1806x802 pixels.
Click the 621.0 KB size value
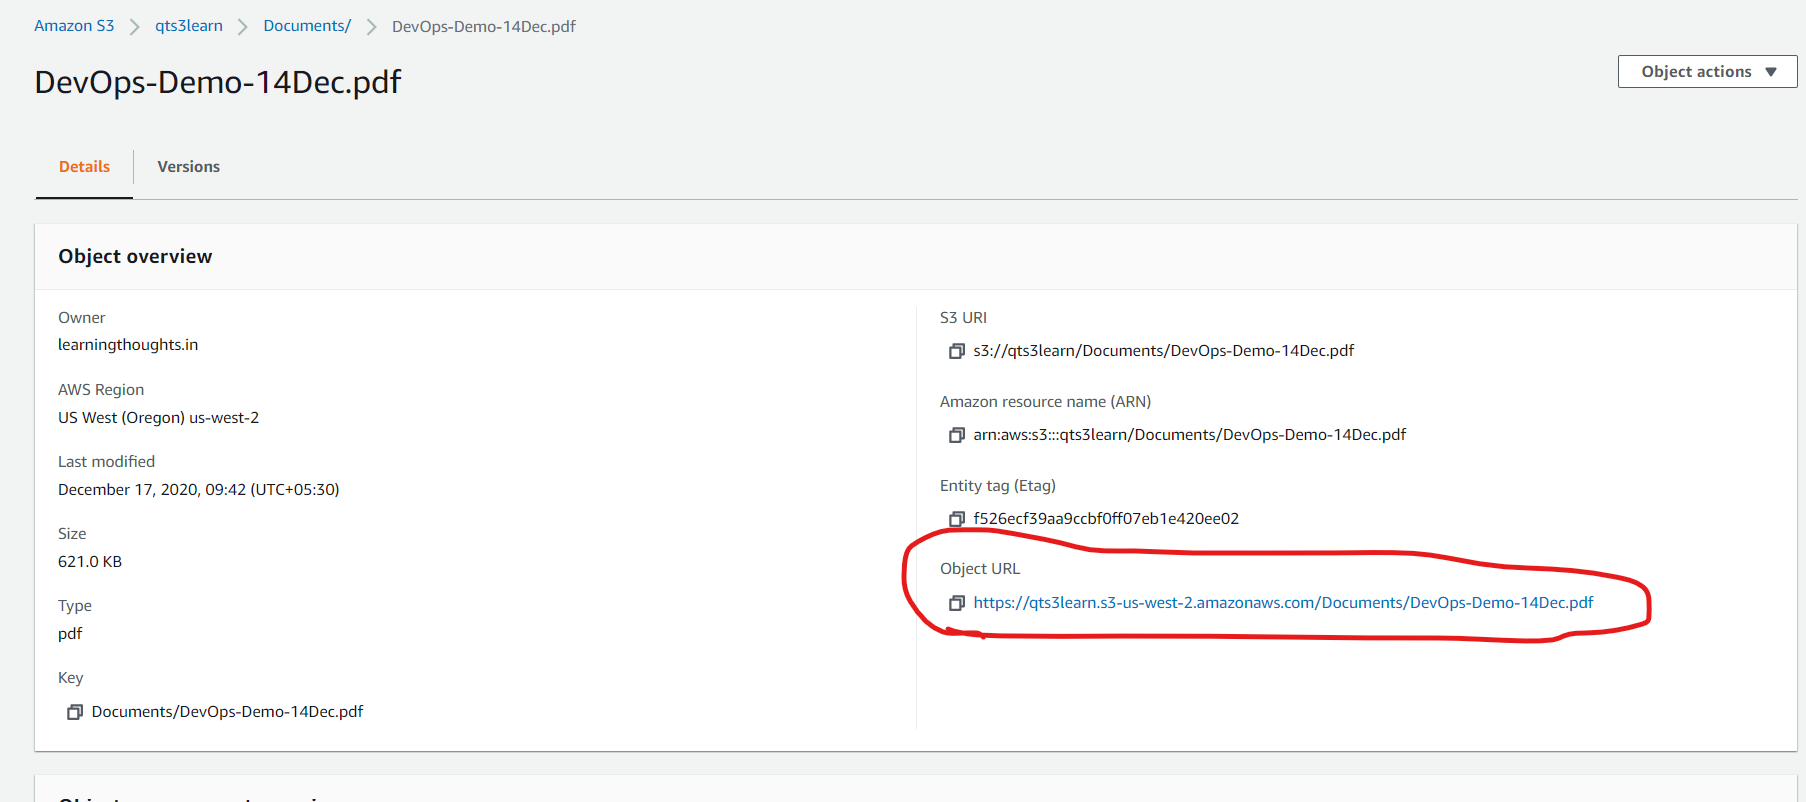(x=90, y=562)
